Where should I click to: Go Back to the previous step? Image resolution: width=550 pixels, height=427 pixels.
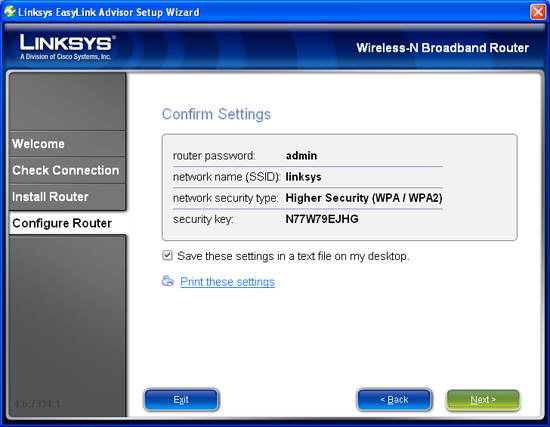[394, 400]
